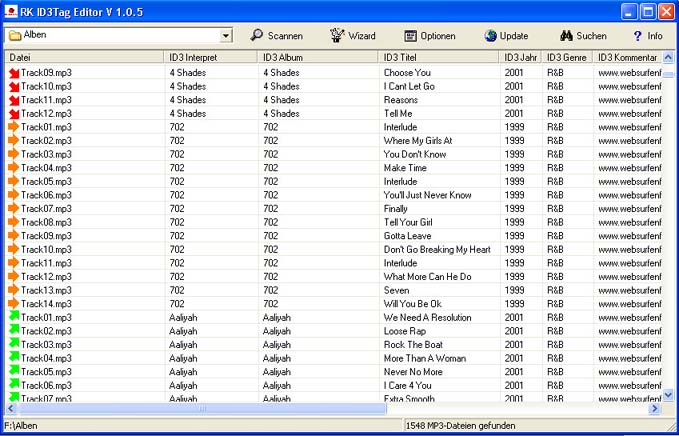Viewport: 679px width, 436px height.
Task: Click orange arrow icon of 702 Track01.mp3
Action: [x=13, y=128]
